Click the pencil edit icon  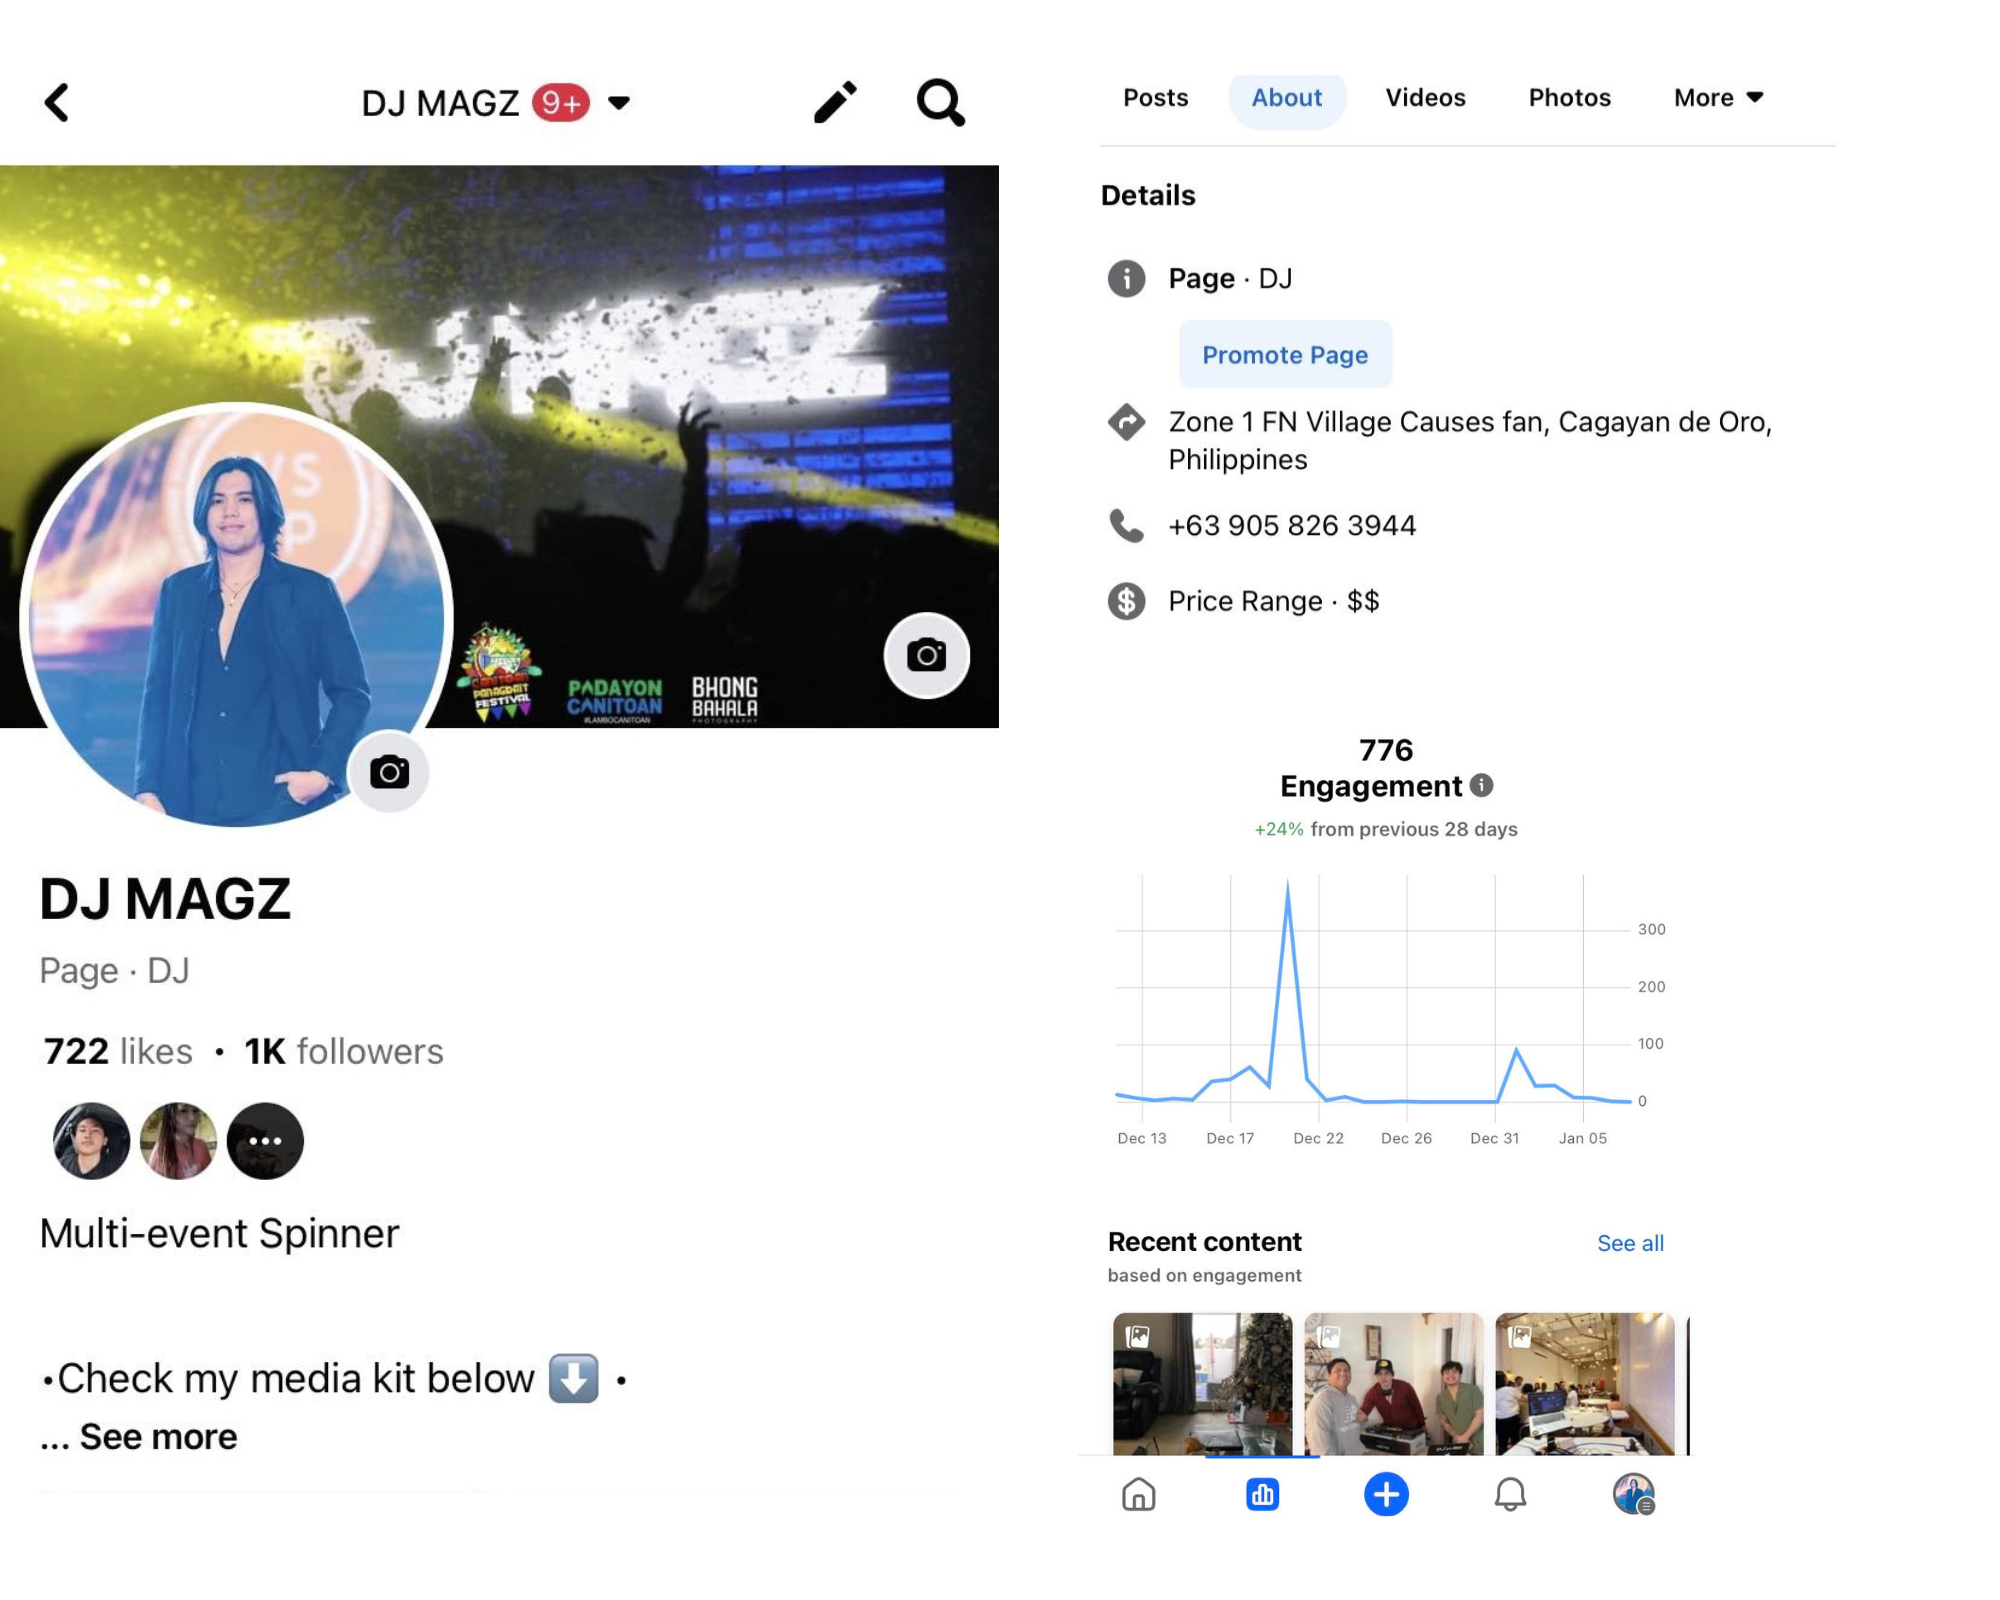(835, 102)
